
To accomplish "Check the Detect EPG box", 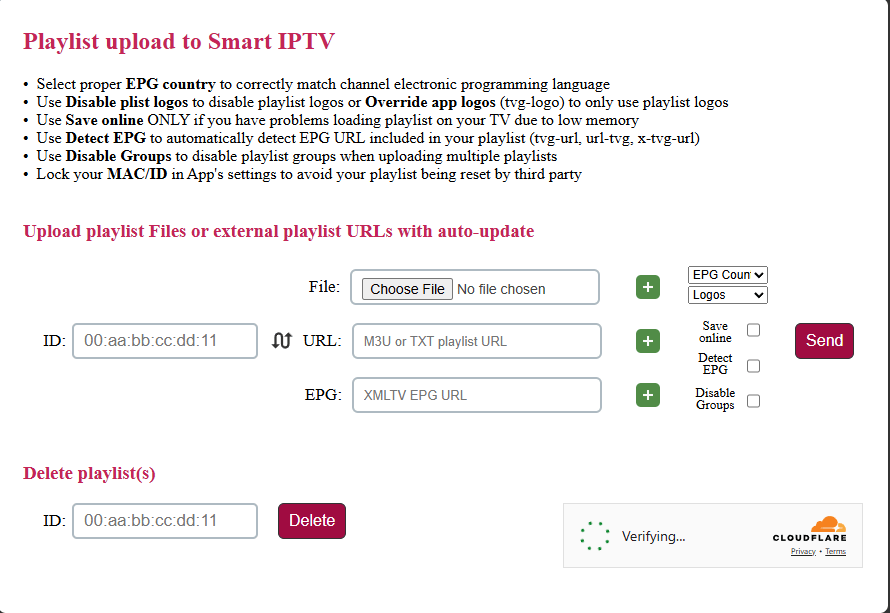I will (754, 366).
